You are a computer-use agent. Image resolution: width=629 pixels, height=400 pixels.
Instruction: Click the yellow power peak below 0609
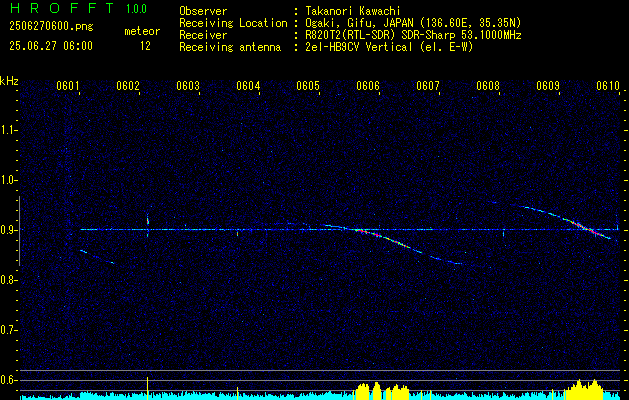[x=584, y=390]
